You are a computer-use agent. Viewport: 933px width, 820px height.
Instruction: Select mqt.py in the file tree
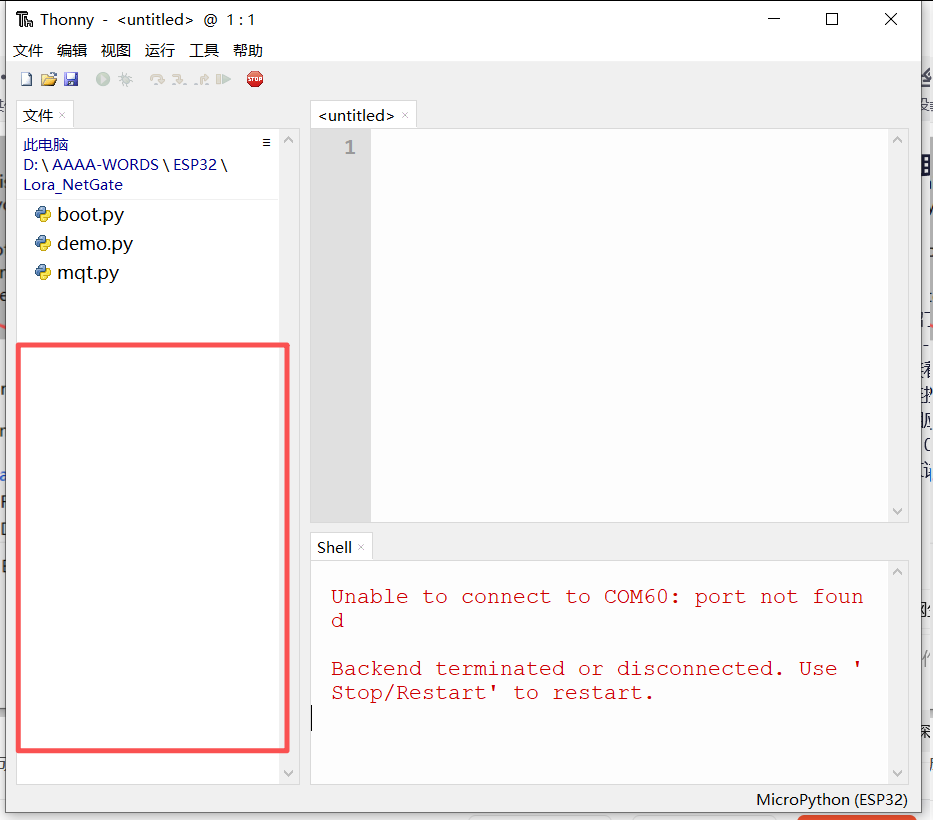click(x=88, y=272)
